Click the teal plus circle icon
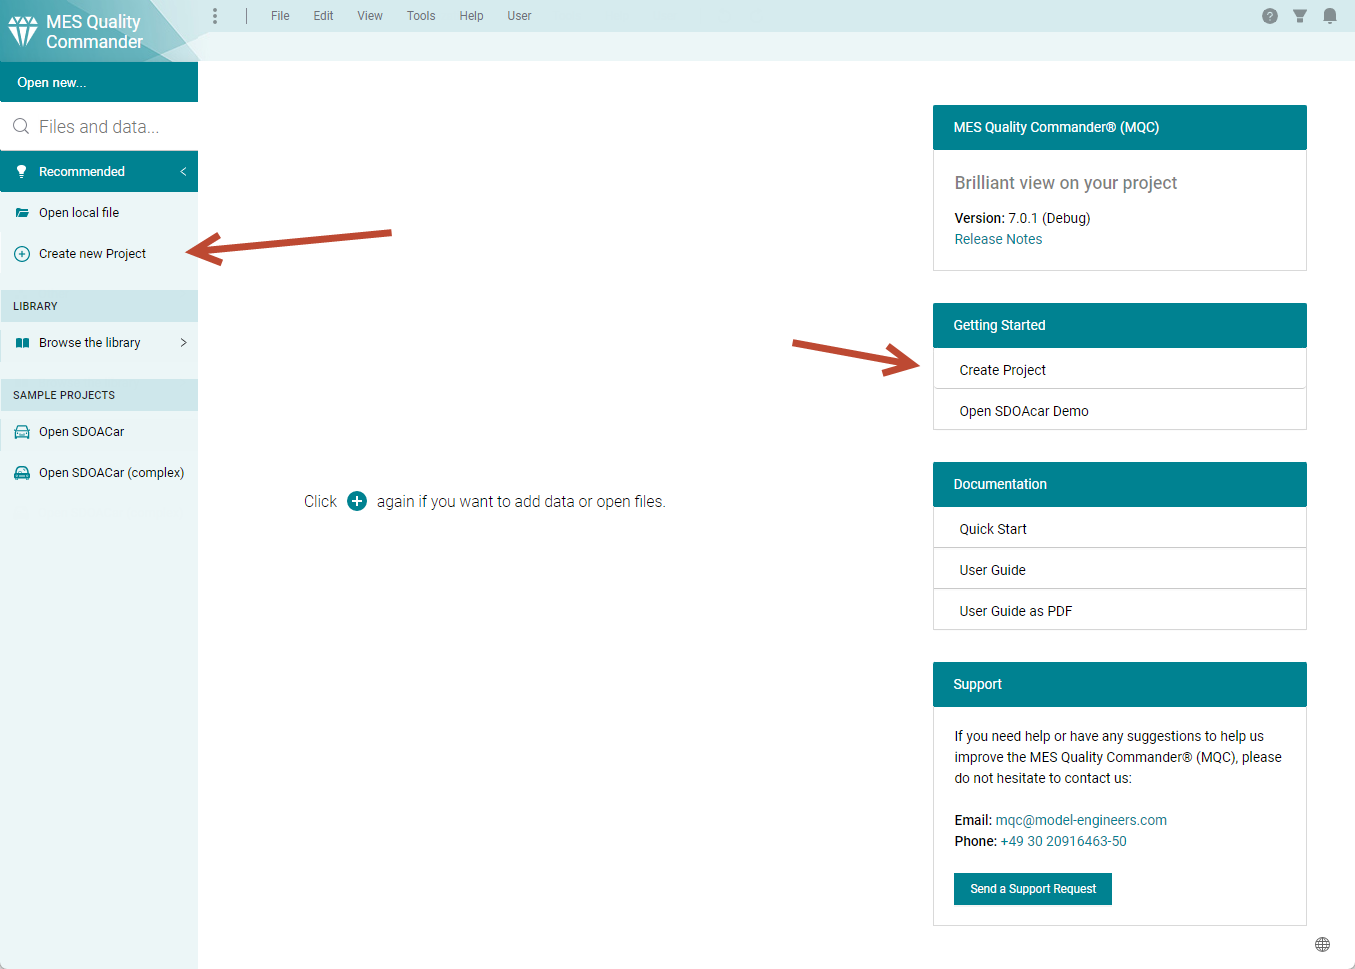Image resolution: width=1355 pixels, height=969 pixels. 357,501
